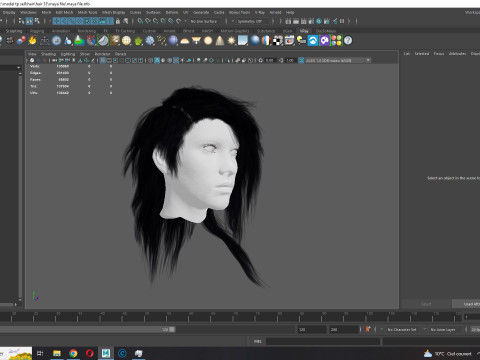Open the No Character Set dropdown
This screenshot has width=480, height=360.
coord(403,330)
